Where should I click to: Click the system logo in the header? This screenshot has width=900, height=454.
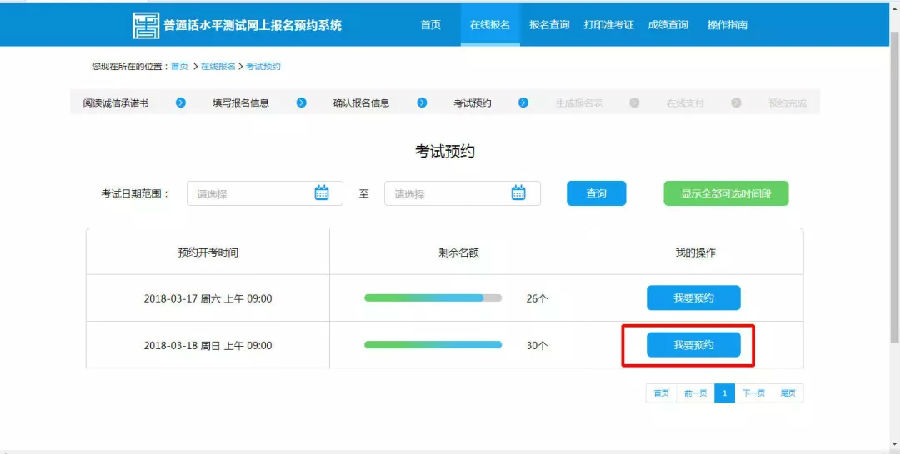coord(146,25)
